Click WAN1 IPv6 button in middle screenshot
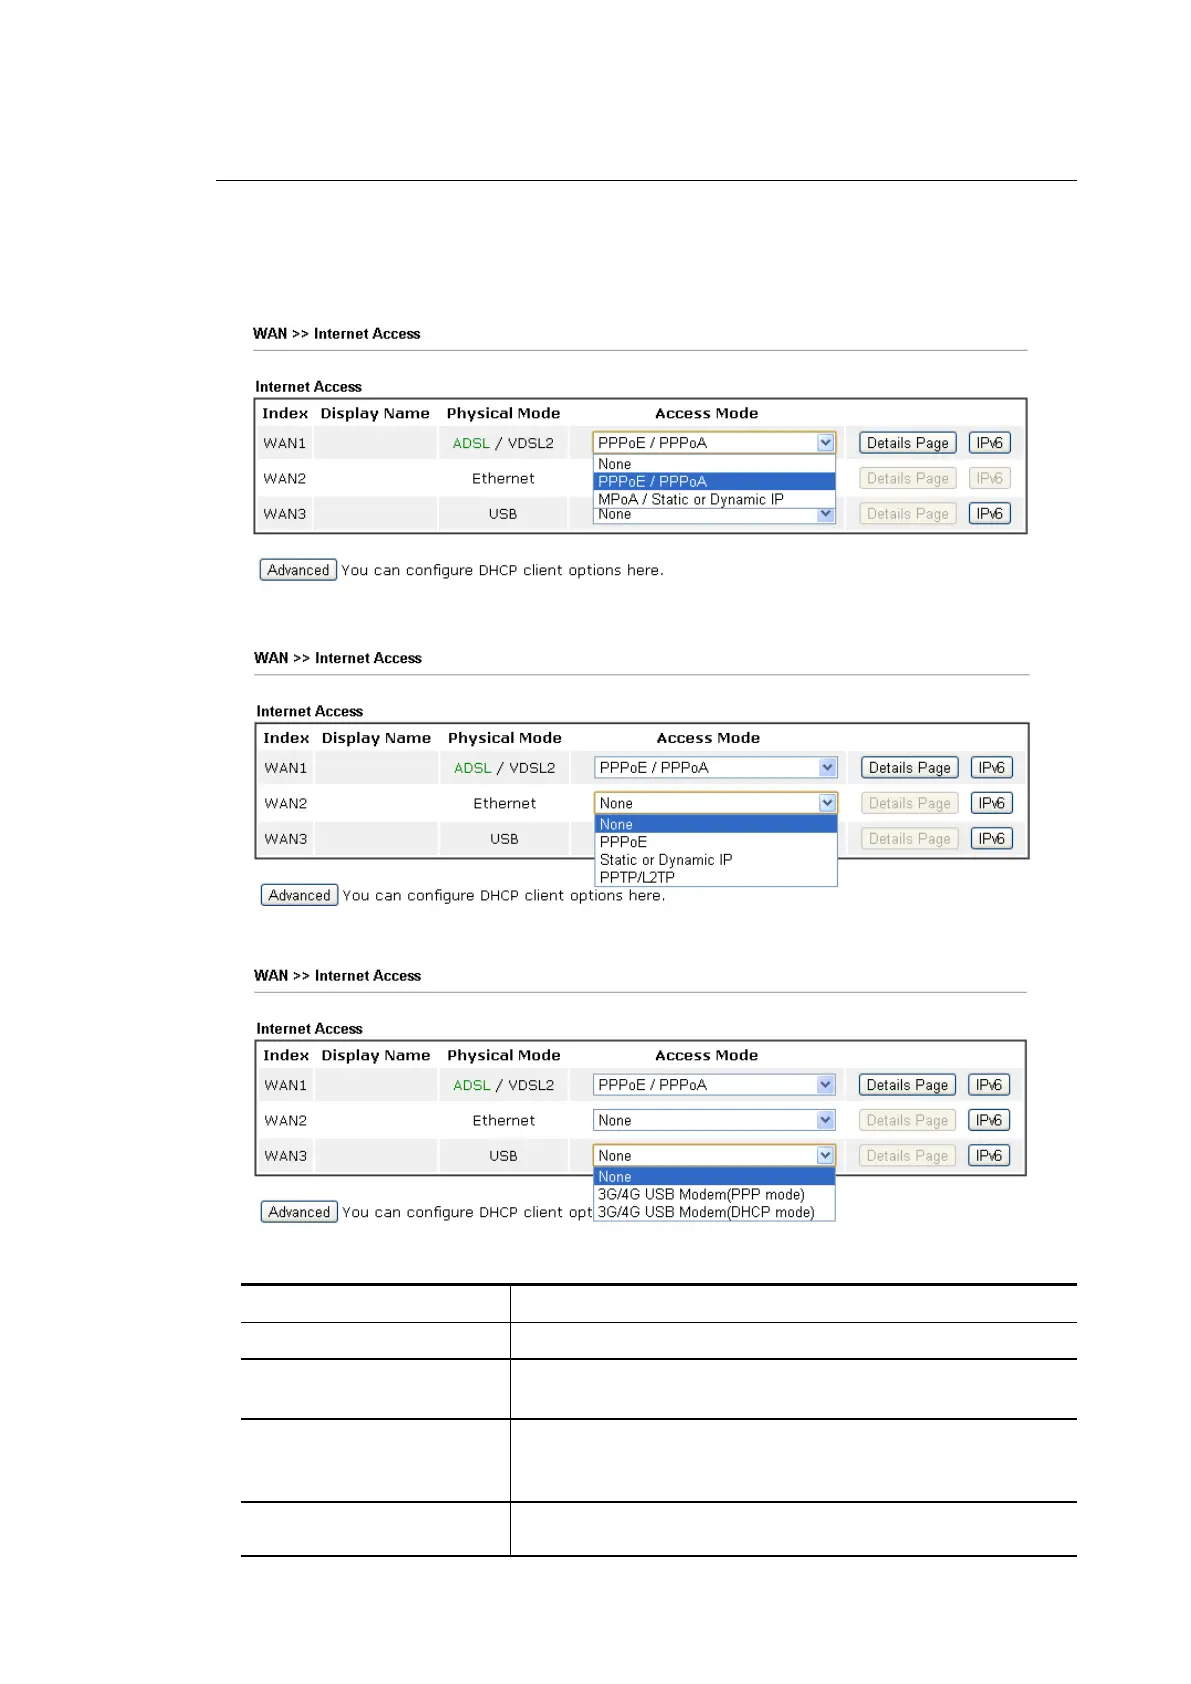This screenshot has width=1191, height=1684. 991,768
